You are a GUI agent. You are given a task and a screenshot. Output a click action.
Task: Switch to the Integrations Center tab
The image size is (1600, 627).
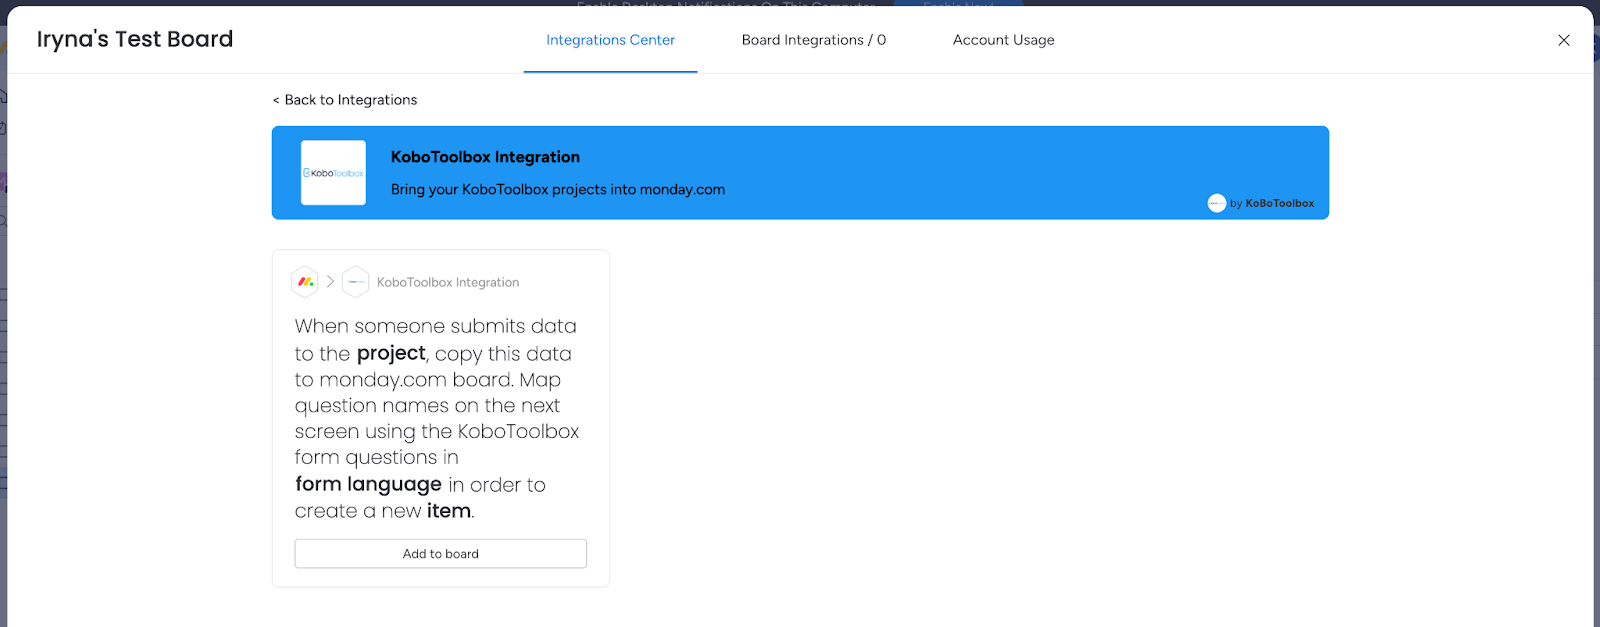pos(610,40)
